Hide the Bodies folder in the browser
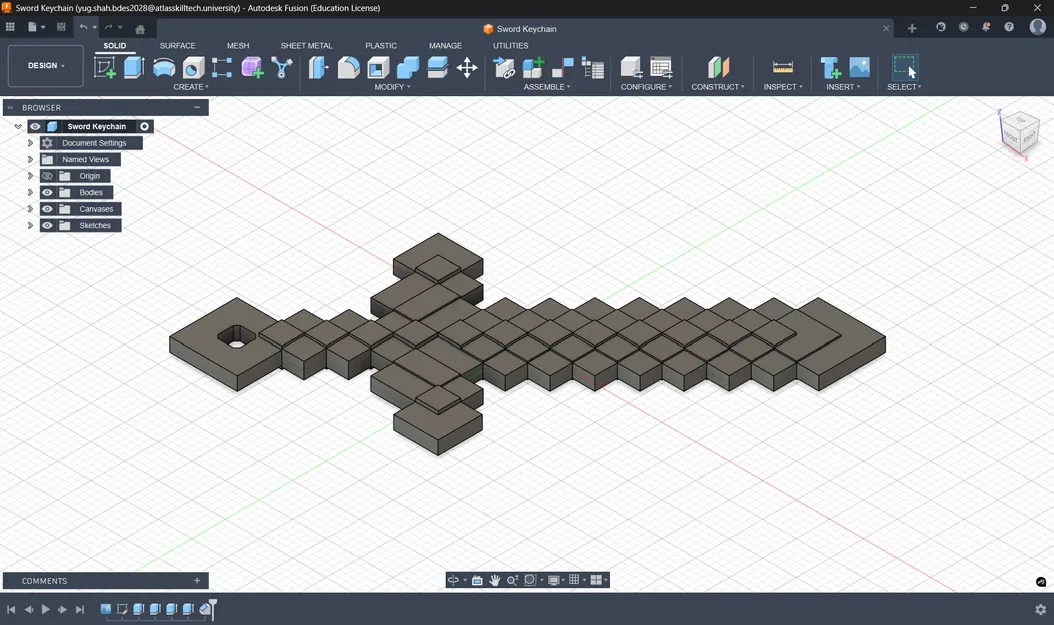Screen dimensions: 1054x625 coord(47,192)
